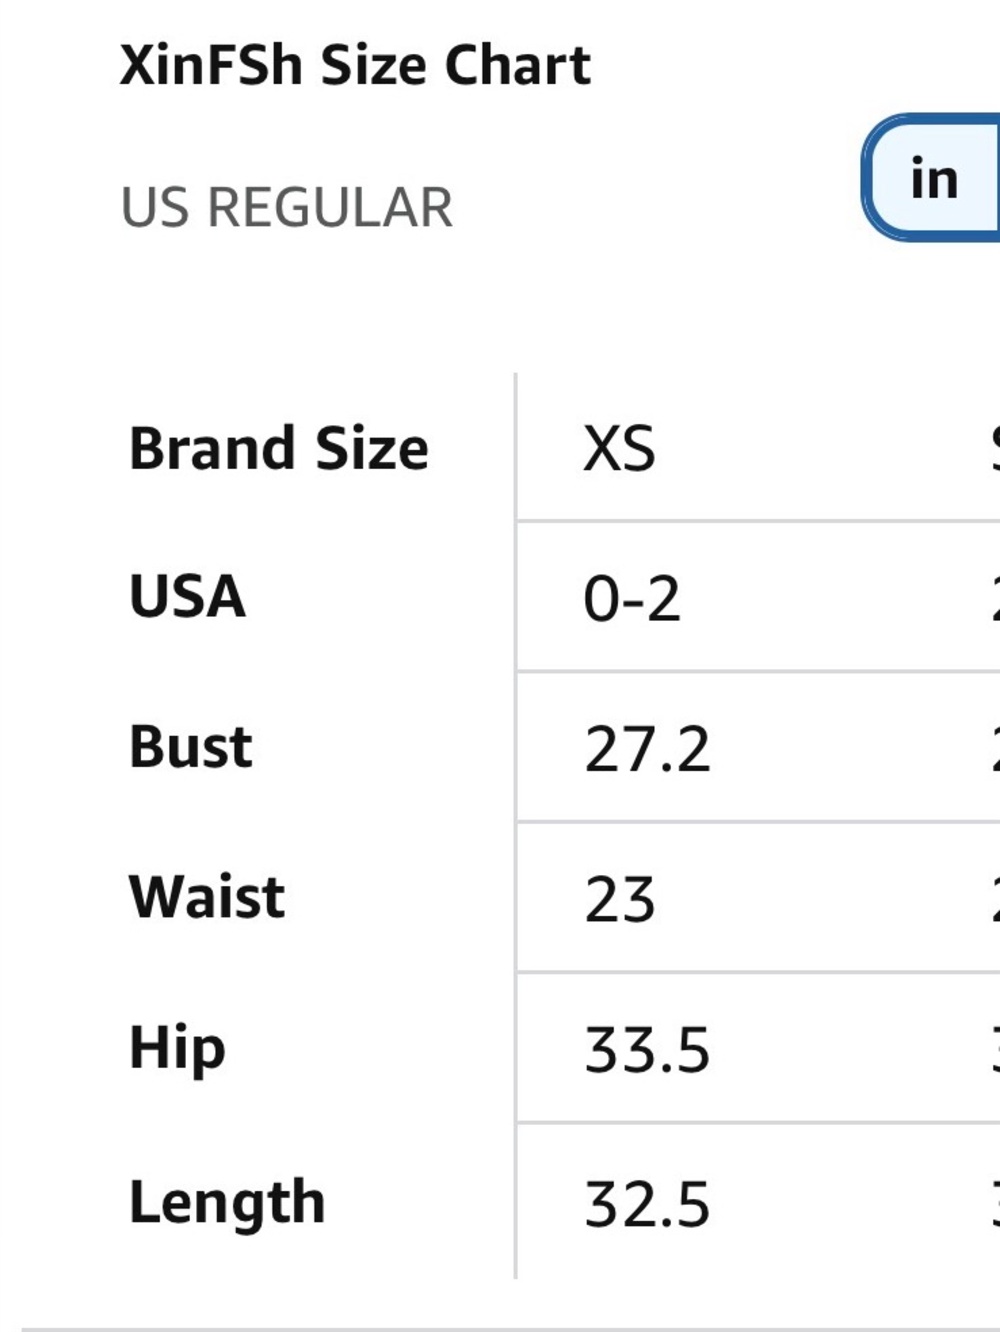Screen dimensions: 1000x1332
Task: Select the 0-2 USA size cell
Action: (632, 599)
